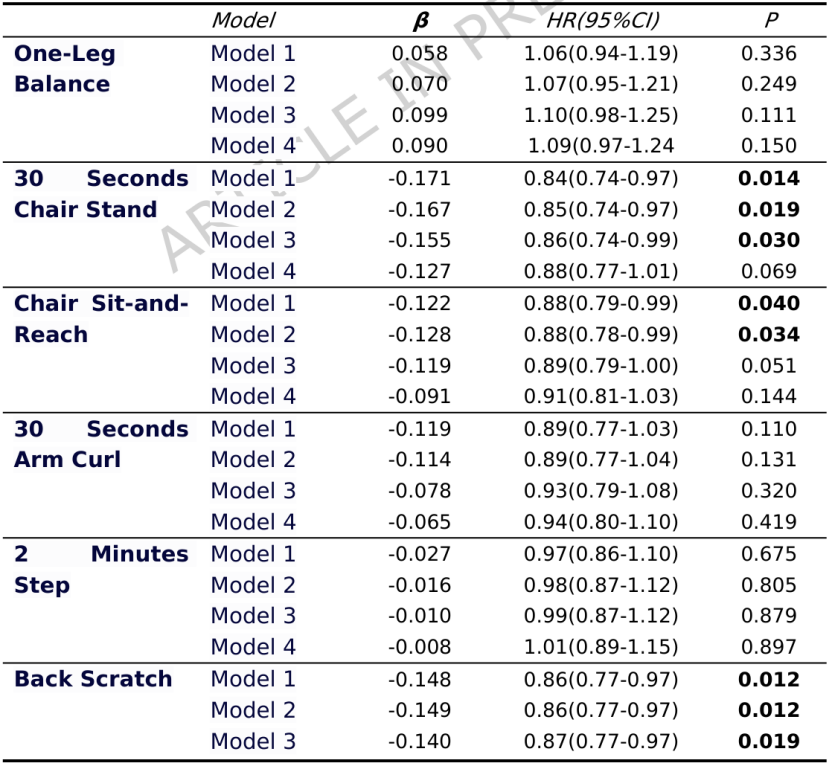Click the Model column header

[x=243, y=20]
